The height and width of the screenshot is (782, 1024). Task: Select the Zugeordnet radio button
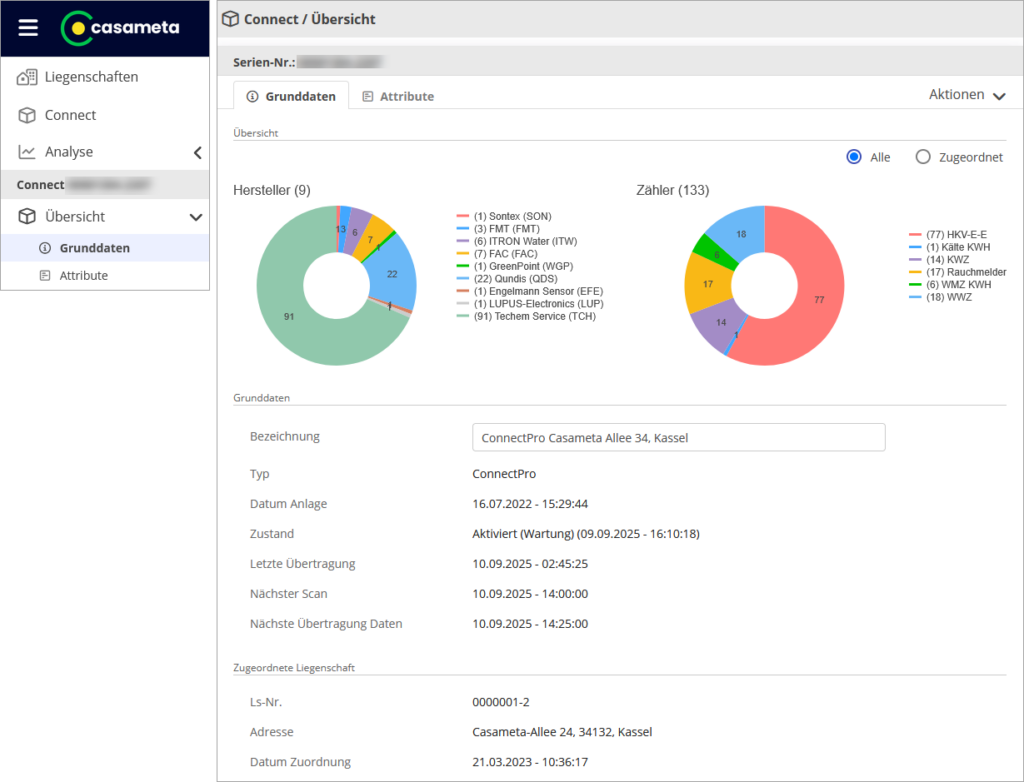coord(923,157)
